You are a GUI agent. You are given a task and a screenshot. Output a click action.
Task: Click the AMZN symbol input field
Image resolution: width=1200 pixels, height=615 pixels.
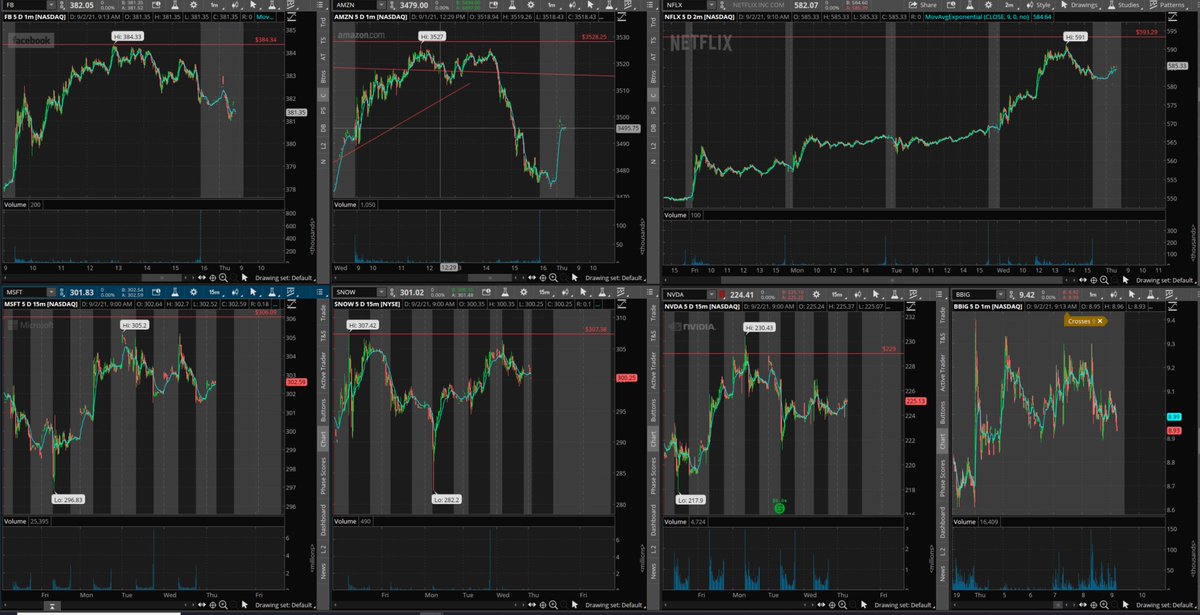click(x=355, y=5)
